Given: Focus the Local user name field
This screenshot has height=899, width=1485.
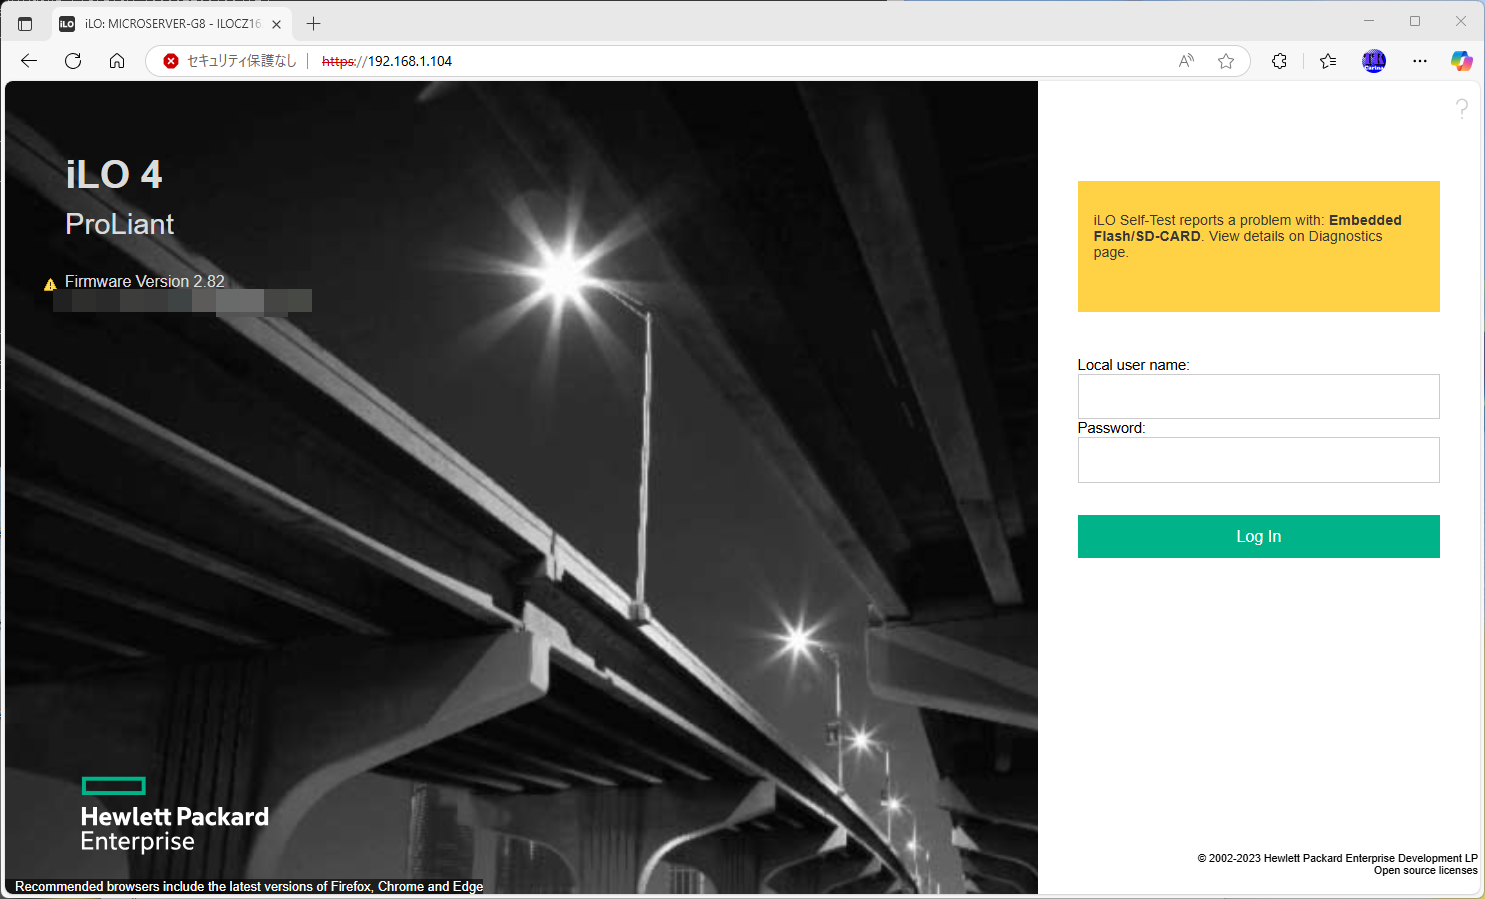Looking at the screenshot, I should coord(1258,397).
